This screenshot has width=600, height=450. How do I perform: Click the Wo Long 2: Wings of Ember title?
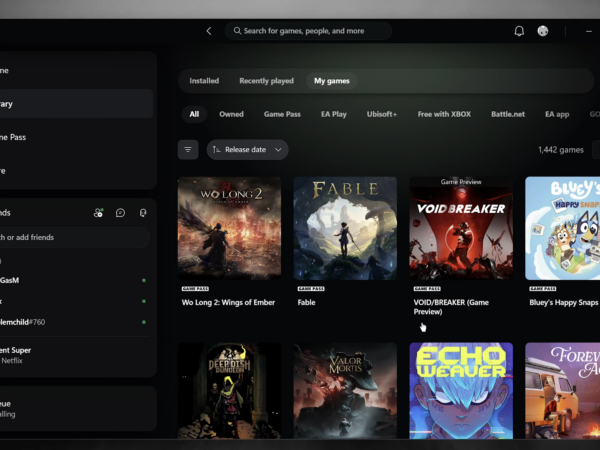(228, 302)
